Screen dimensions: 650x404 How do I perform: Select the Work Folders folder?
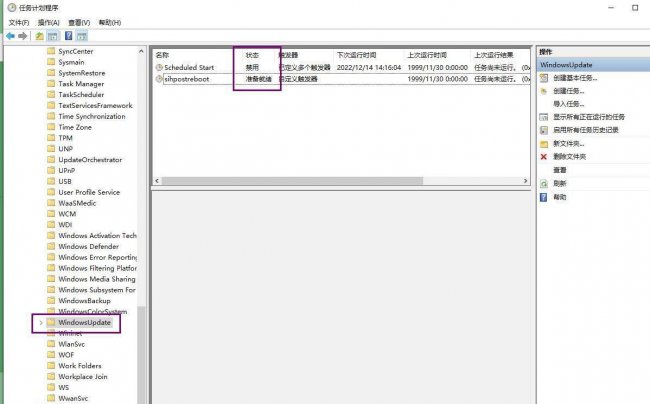[x=80, y=365]
